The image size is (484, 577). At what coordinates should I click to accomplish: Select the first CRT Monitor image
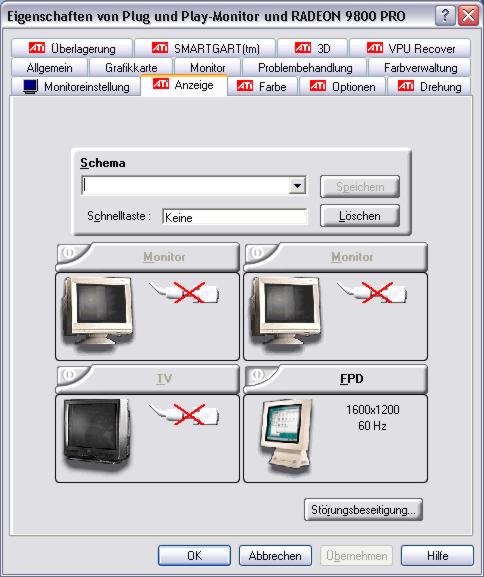click(98, 312)
